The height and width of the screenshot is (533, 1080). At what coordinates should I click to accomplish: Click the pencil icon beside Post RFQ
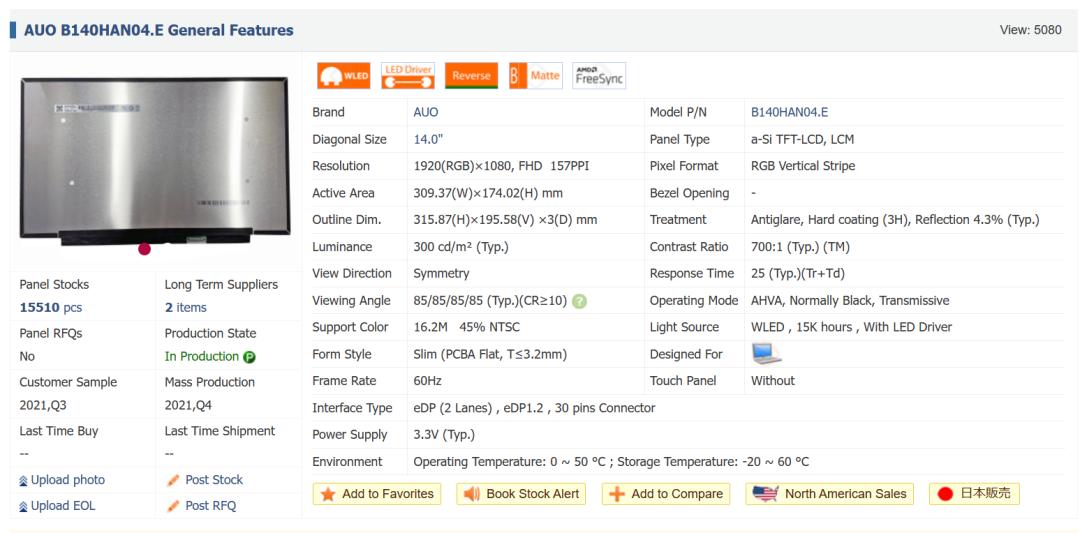[x=173, y=505]
